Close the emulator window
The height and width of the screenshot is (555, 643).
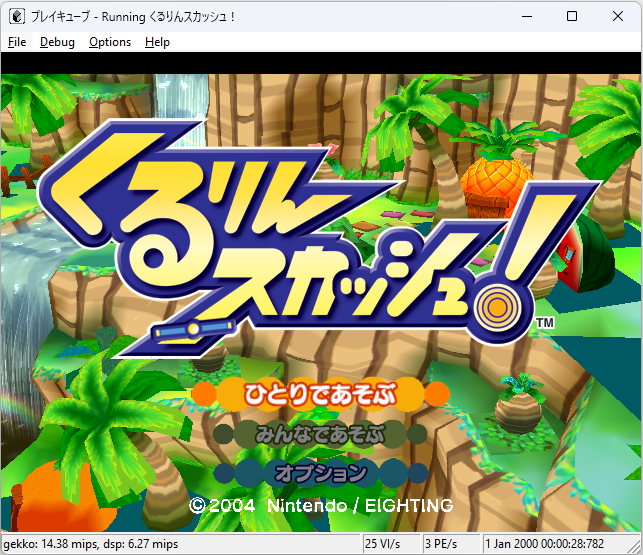click(x=618, y=16)
